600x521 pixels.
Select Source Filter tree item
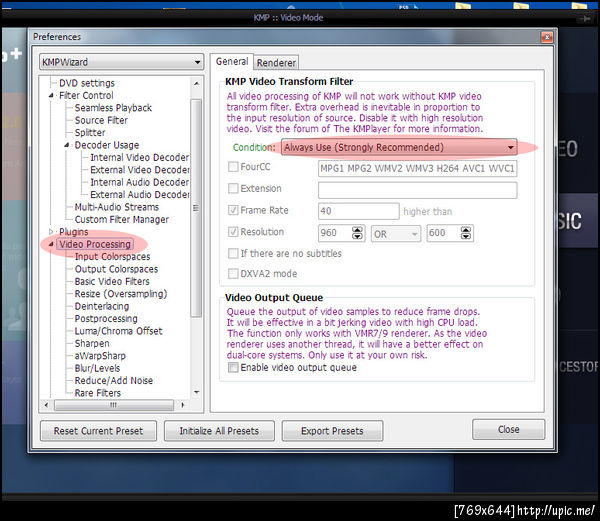[101, 120]
